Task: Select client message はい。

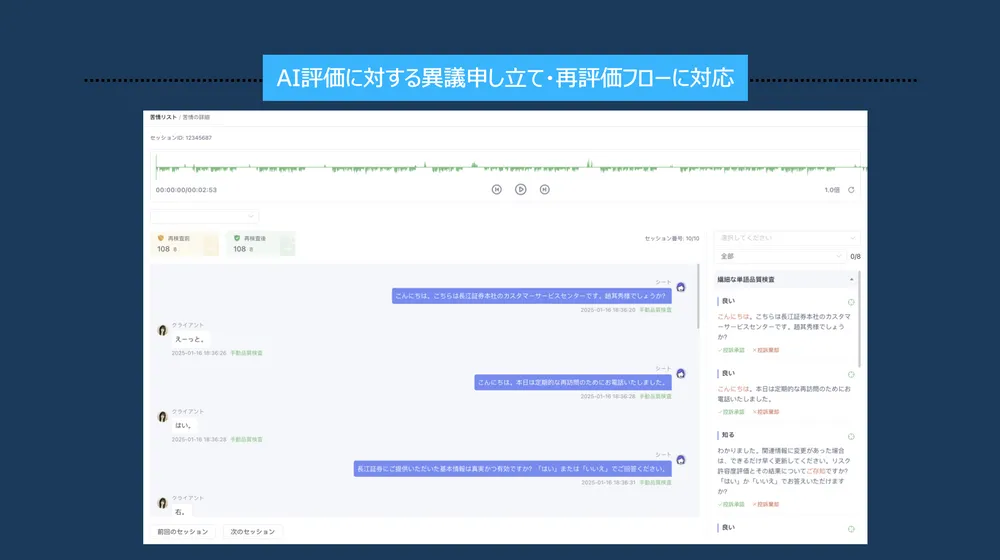Action: pyautogui.click(x=184, y=425)
